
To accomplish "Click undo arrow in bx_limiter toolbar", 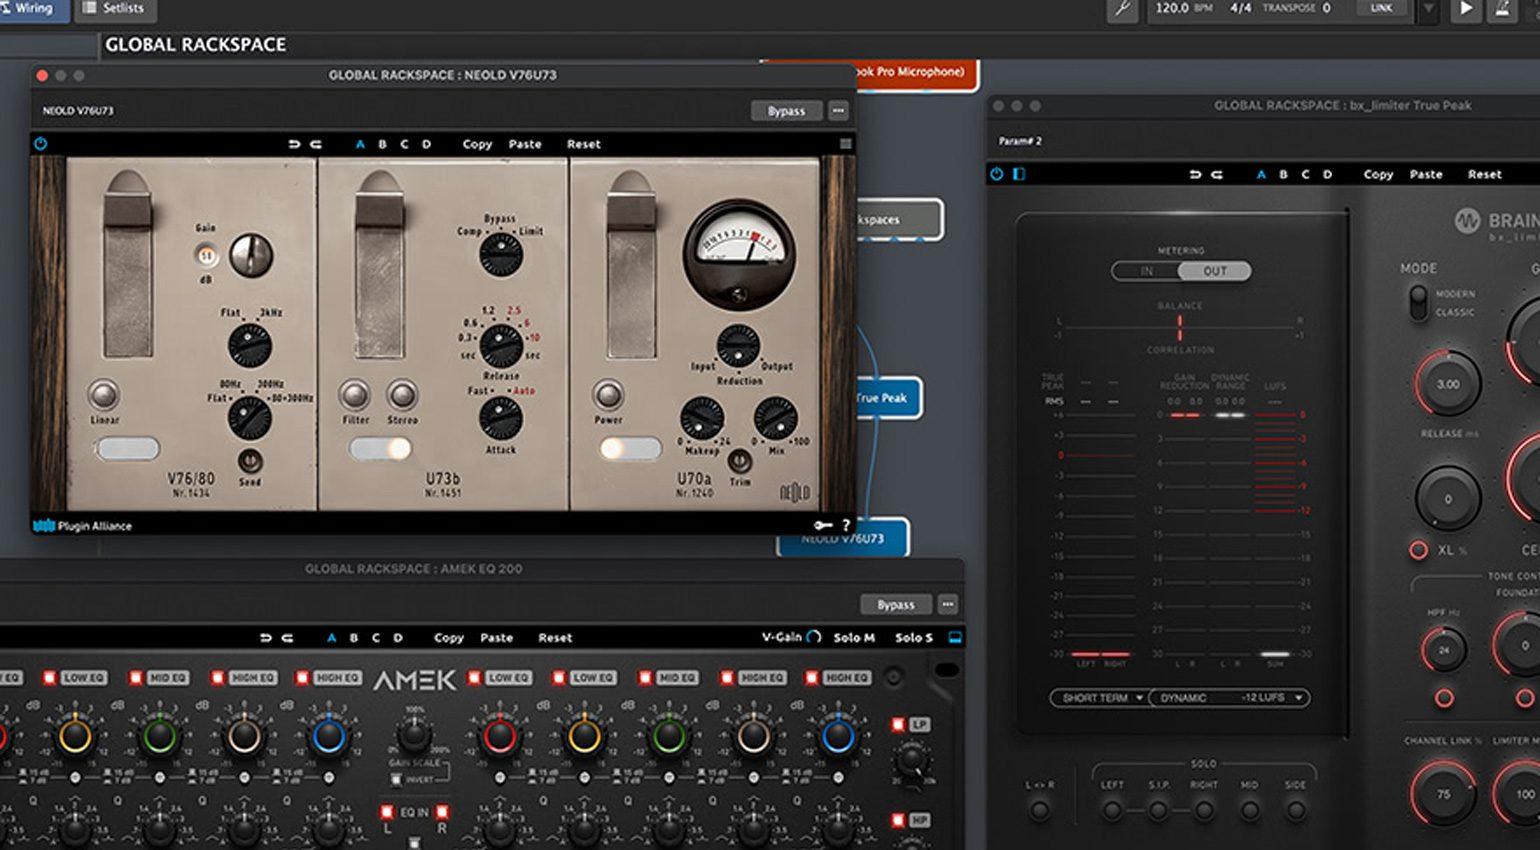I will (x=1195, y=174).
